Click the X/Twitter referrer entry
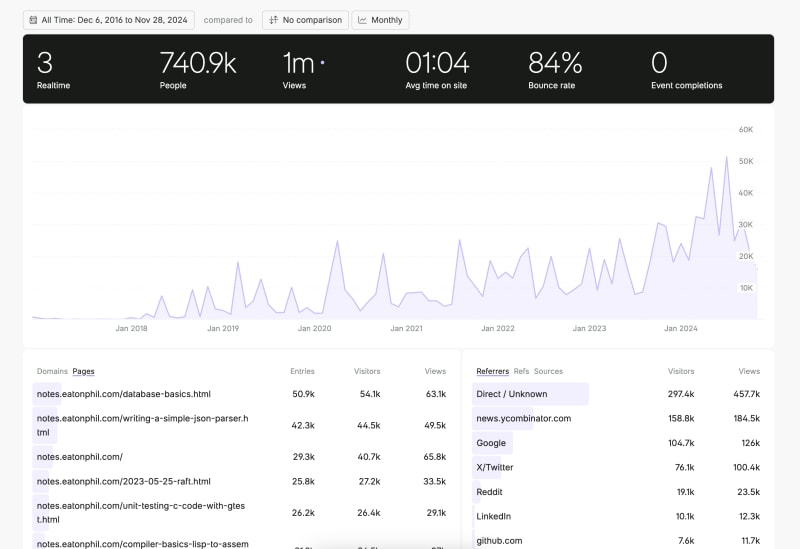This screenshot has height=549, width=800. [x=497, y=467]
